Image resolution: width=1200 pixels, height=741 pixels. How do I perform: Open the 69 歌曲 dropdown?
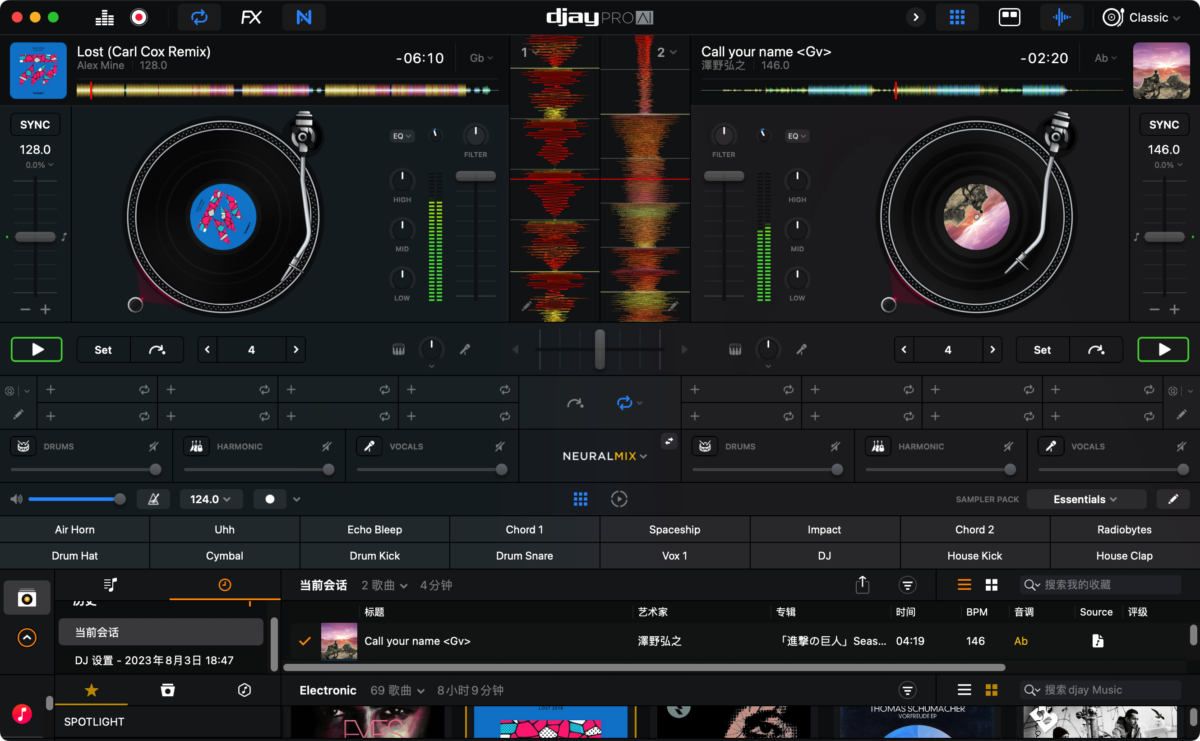click(x=397, y=691)
